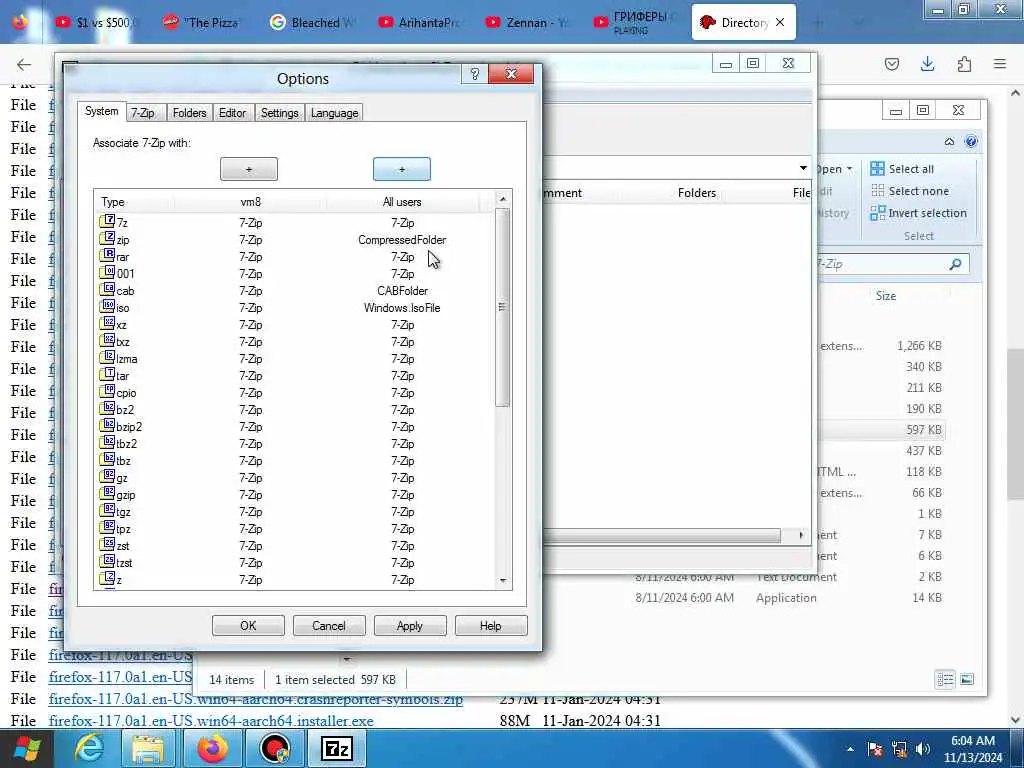Switch to the Folders tab
The height and width of the screenshot is (768, 1024).
coord(189,113)
